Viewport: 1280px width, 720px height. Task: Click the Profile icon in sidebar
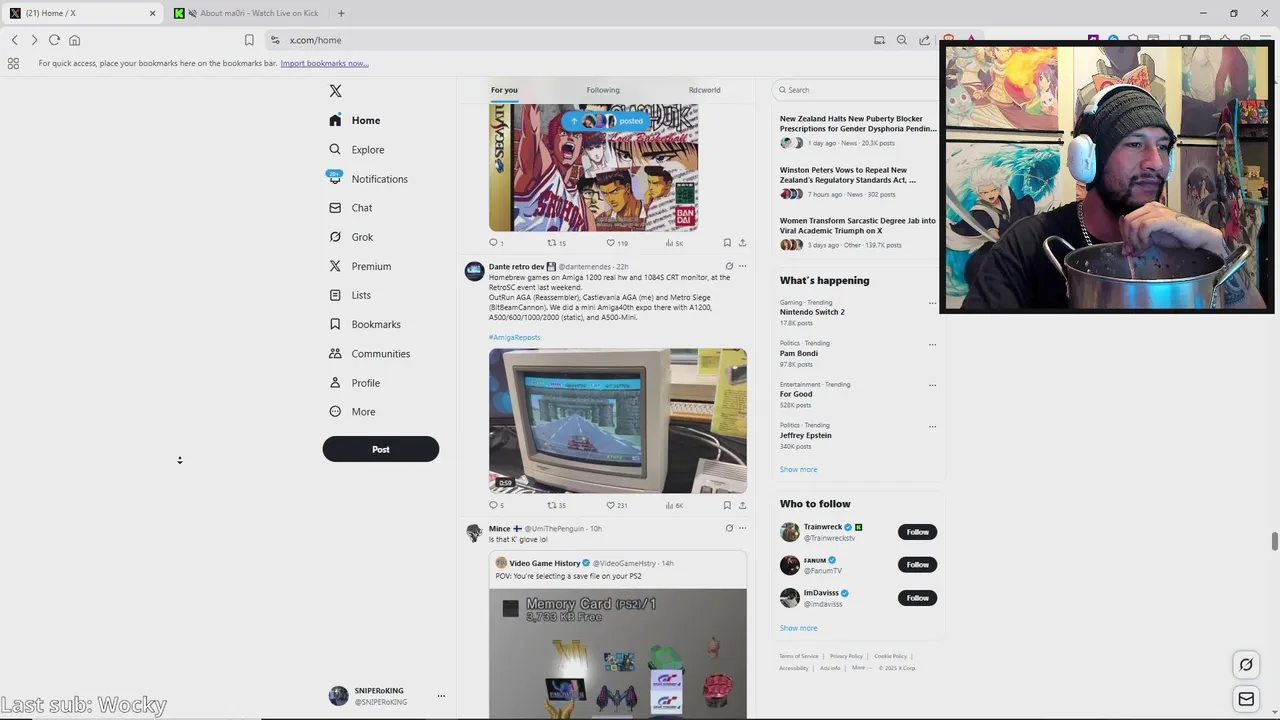(x=335, y=383)
